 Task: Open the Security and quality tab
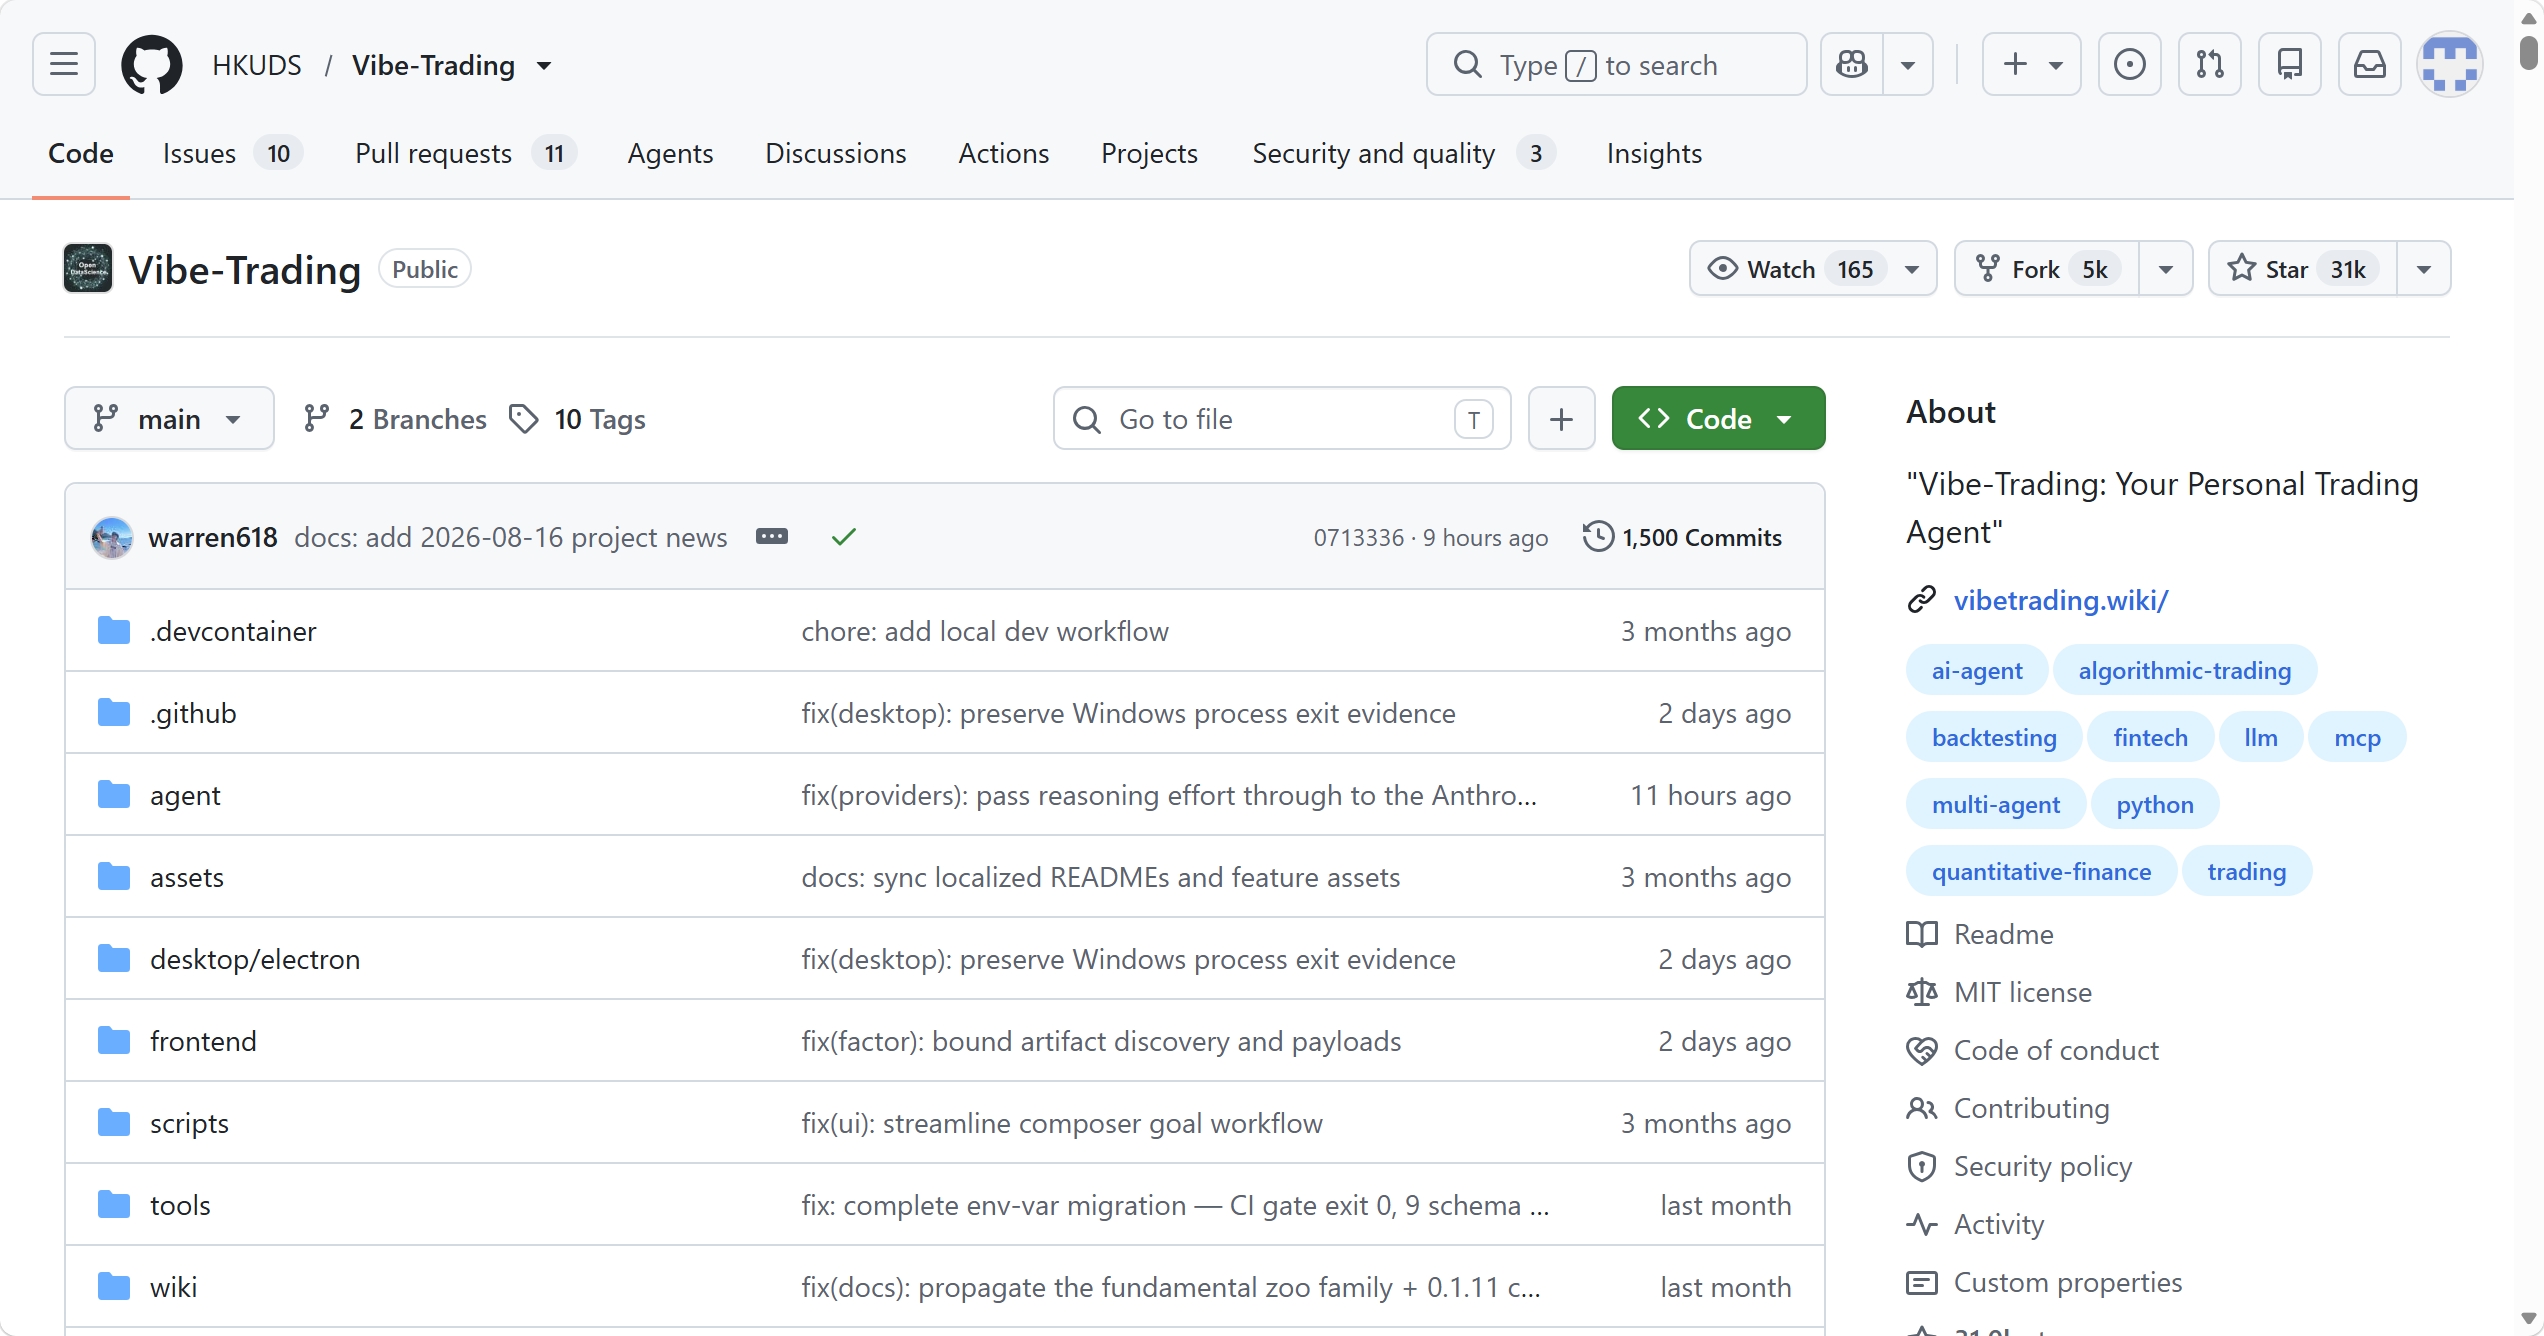(x=1403, y=153)
